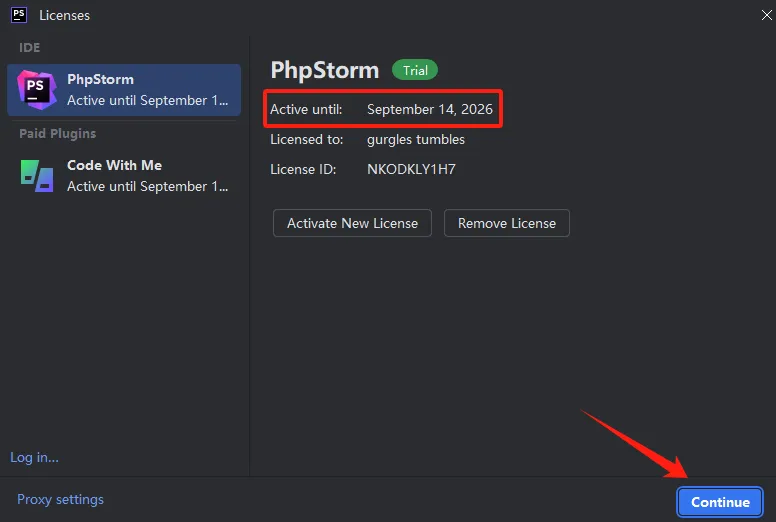This screenshot has height=522, width=776.
Task: Click the PhpStorm logo in title bar
Action: (x=19, y=15)
